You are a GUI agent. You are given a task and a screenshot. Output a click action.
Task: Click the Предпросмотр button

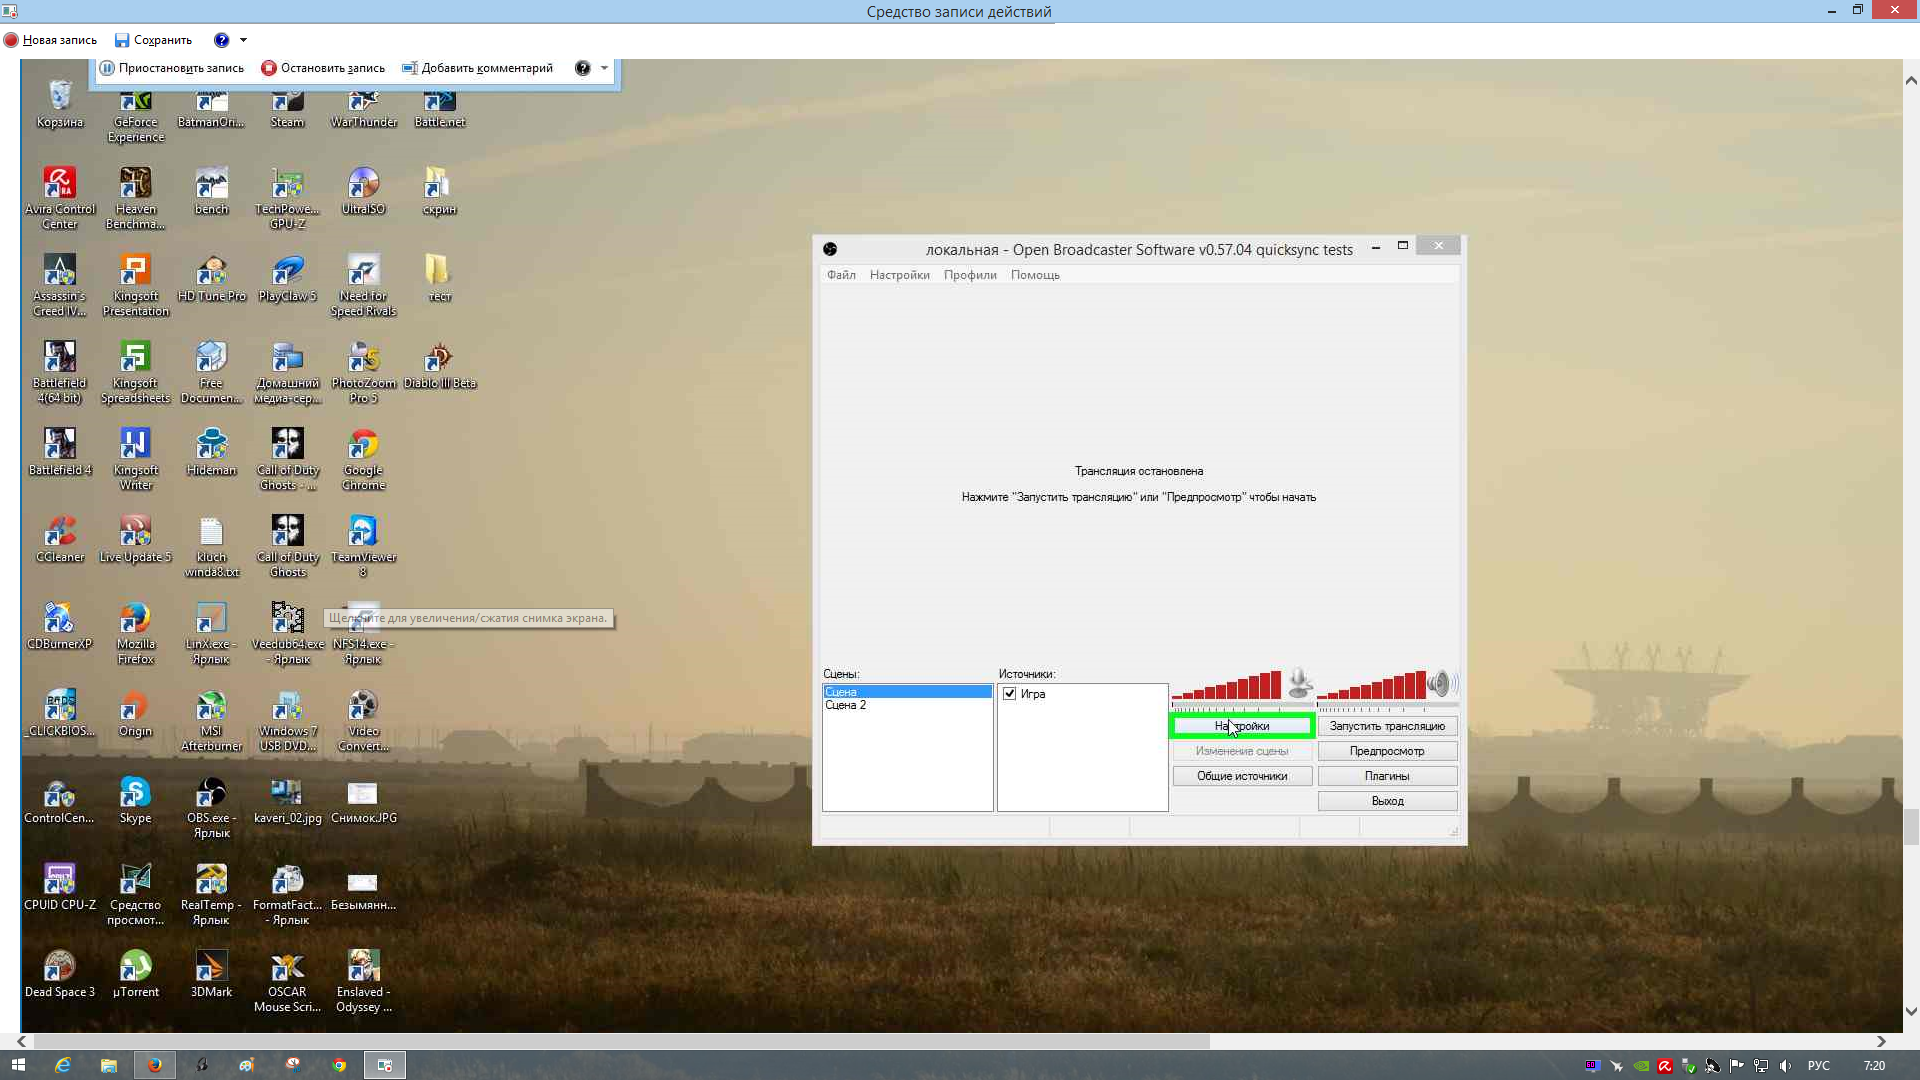point(1386,751)
